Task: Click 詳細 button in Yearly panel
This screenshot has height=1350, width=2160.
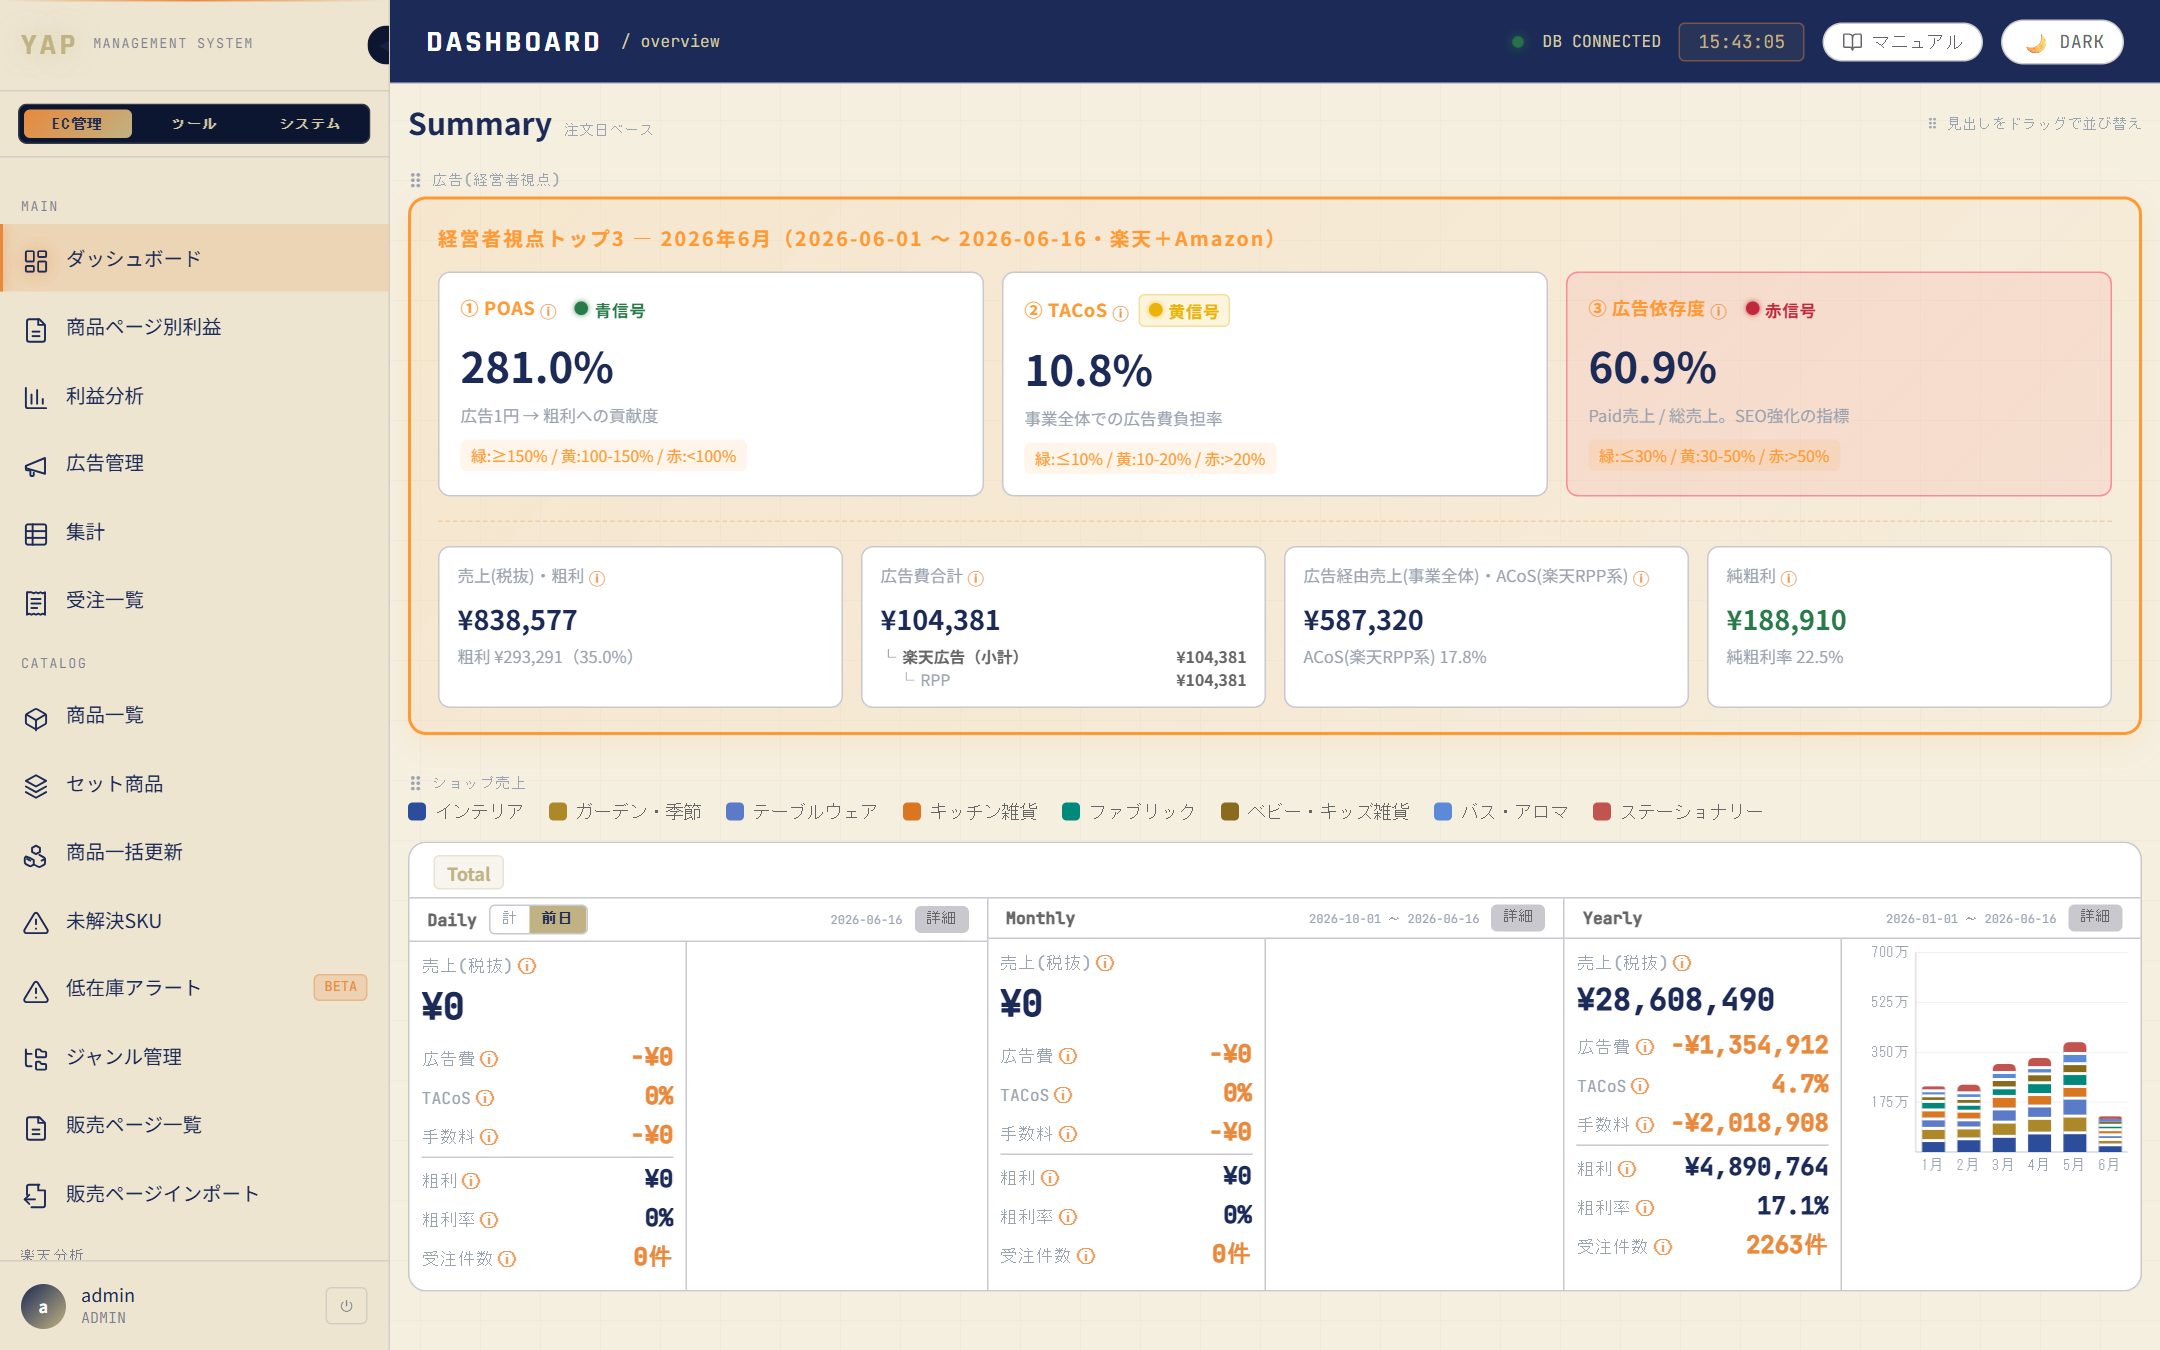Action: [2095, 917]
